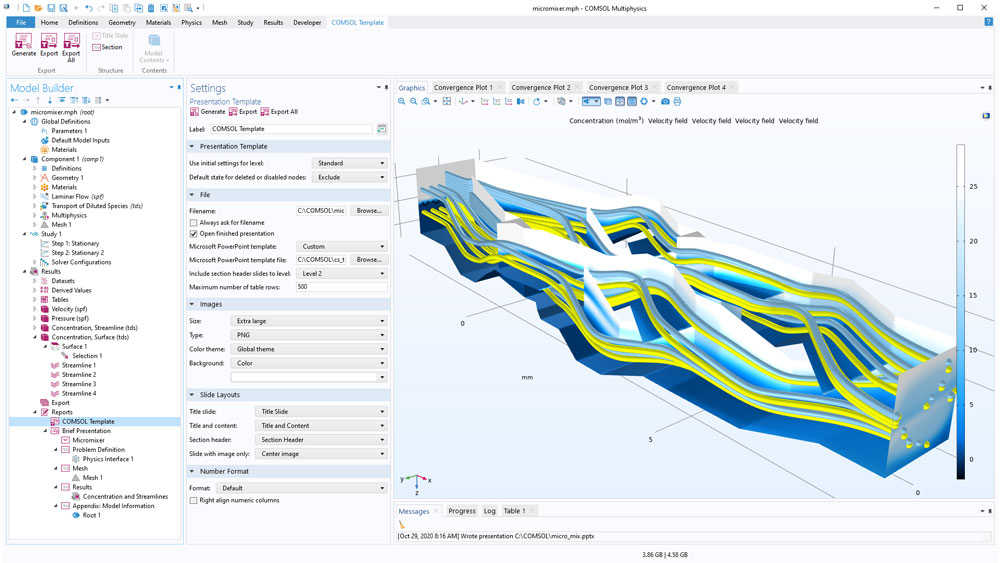Add a Section from the ribbon
Screen dimensions: 1000x563
click(x=107, y=47)
